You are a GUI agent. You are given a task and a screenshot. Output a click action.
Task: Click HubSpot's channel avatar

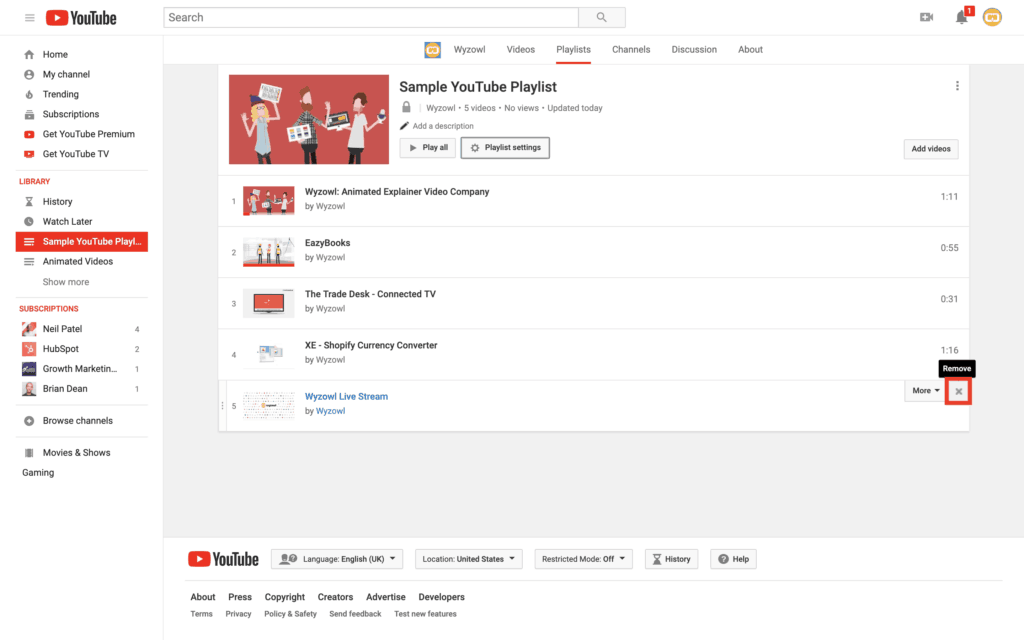pos(29,349)
